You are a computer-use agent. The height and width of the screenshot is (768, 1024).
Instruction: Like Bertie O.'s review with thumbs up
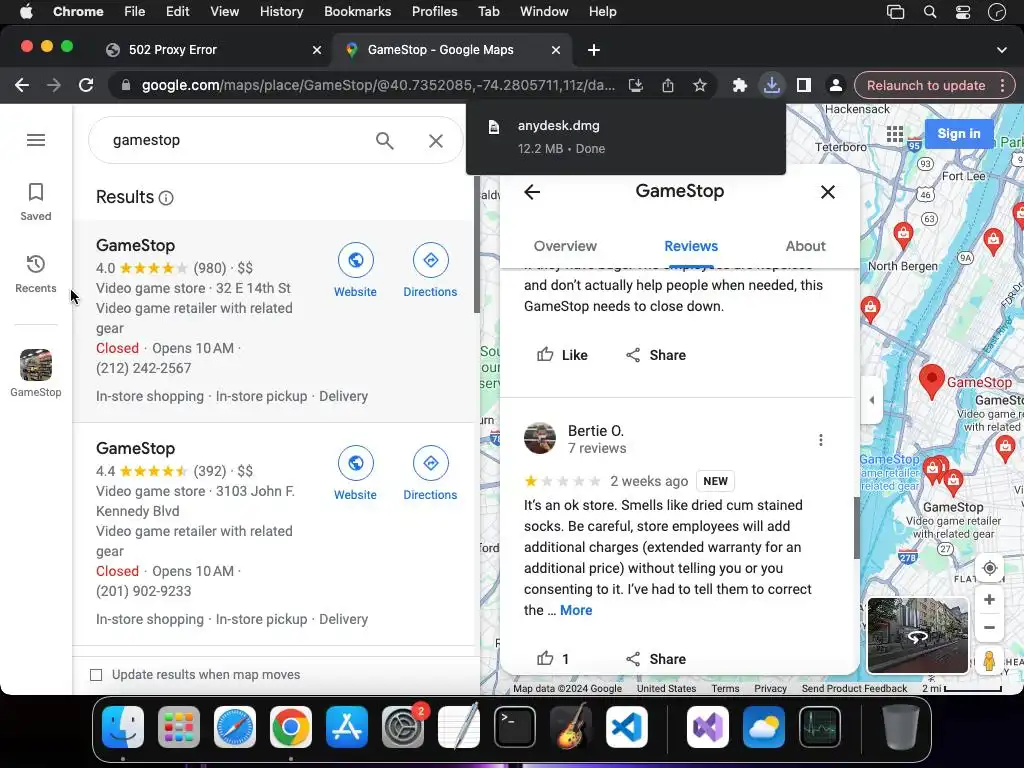(552, 659)
